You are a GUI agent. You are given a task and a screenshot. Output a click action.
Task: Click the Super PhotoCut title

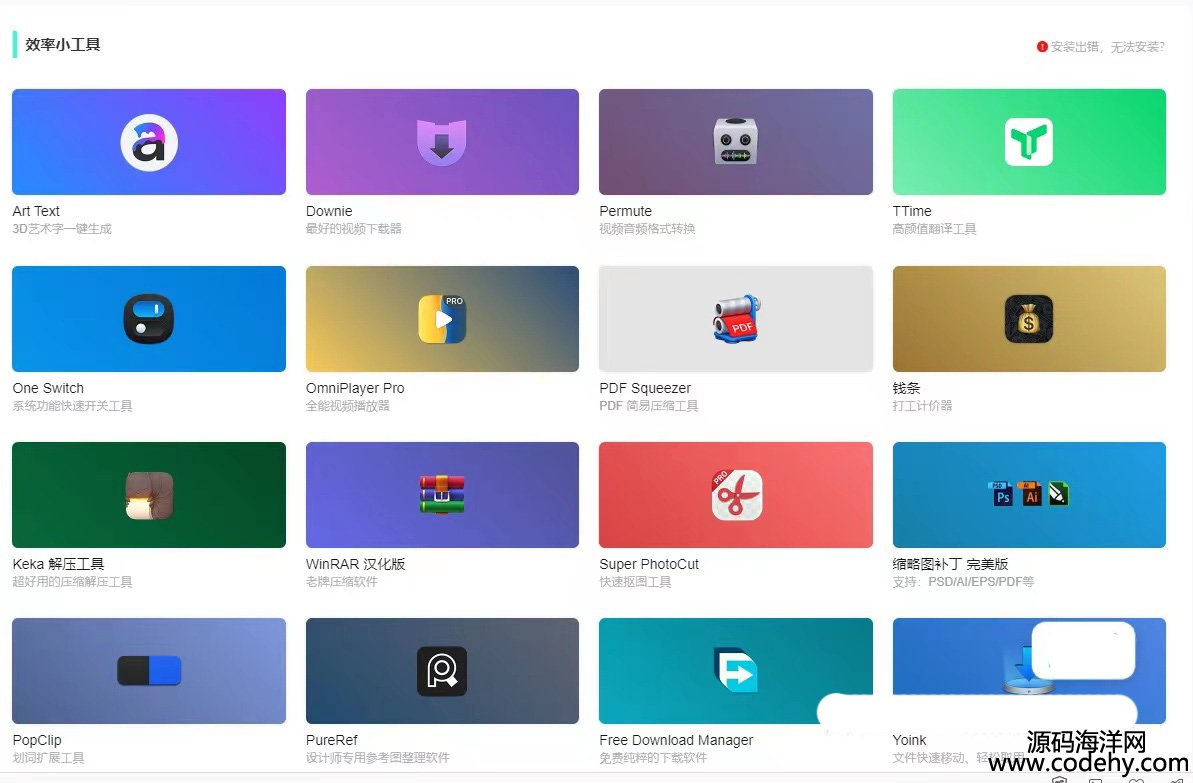(x=649, y=564)
